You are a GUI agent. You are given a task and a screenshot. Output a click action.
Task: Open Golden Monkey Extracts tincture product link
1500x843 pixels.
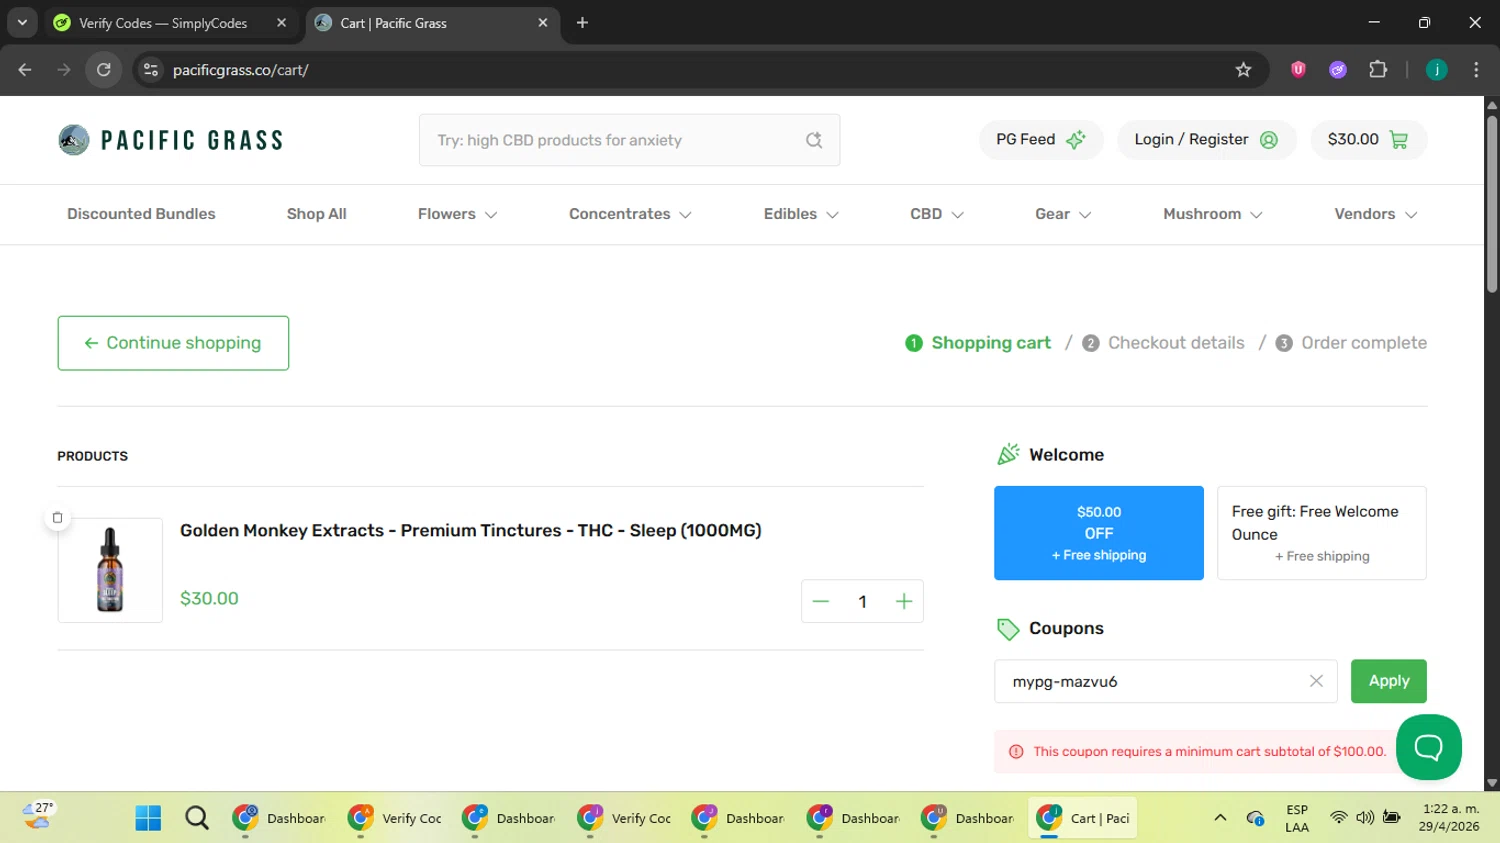pos(471,531)
